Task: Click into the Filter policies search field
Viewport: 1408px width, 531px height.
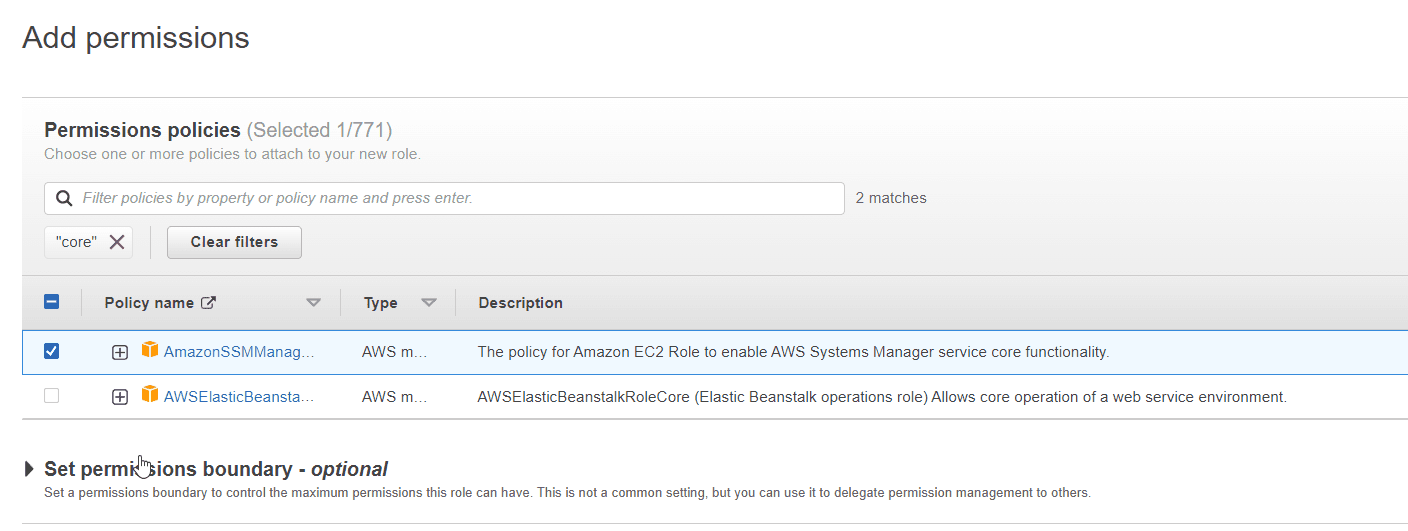Action: coord(450,198)
